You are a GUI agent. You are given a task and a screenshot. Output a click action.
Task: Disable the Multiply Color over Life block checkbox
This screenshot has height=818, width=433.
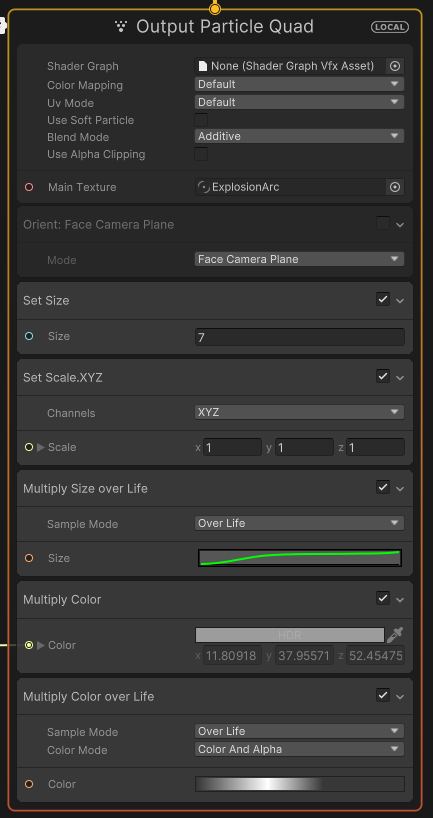383,695
